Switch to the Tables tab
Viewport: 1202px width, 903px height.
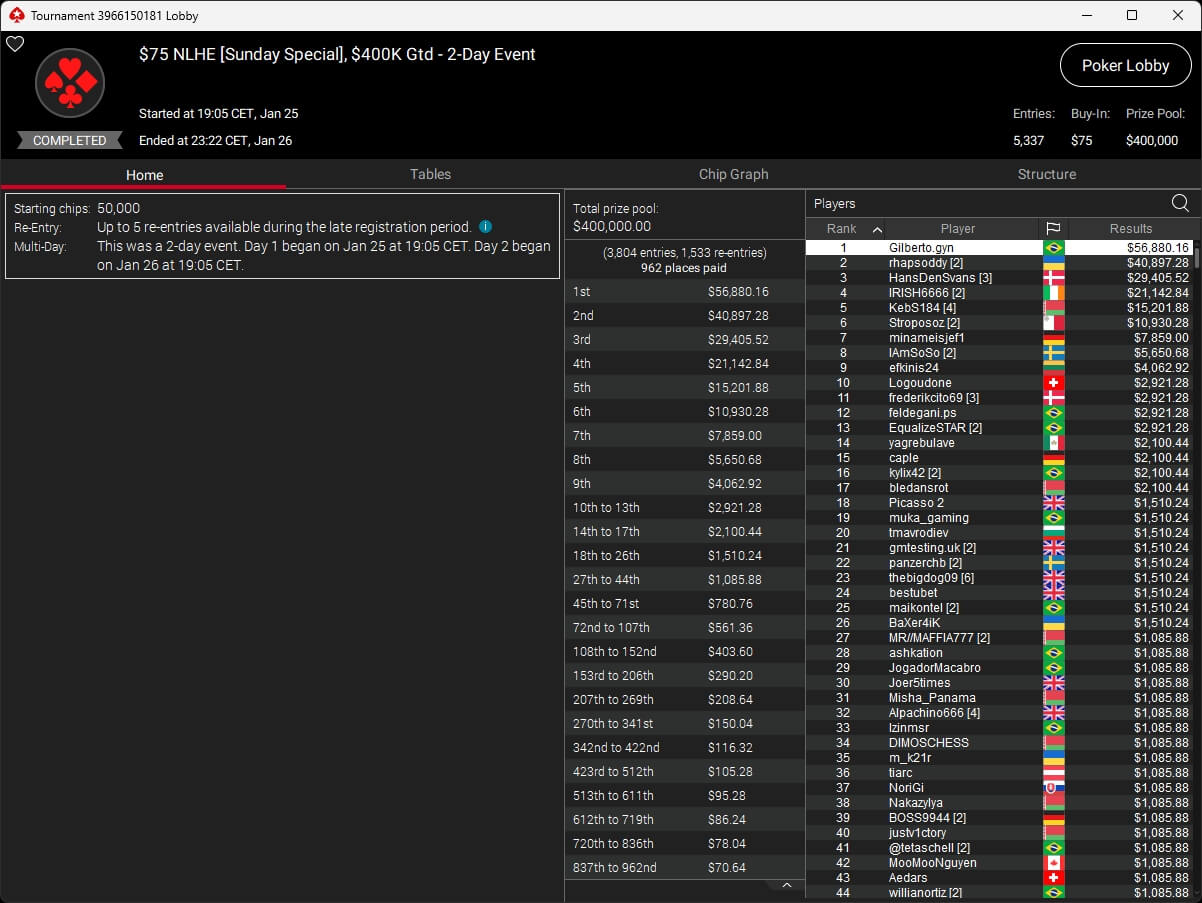pos(430,174)
